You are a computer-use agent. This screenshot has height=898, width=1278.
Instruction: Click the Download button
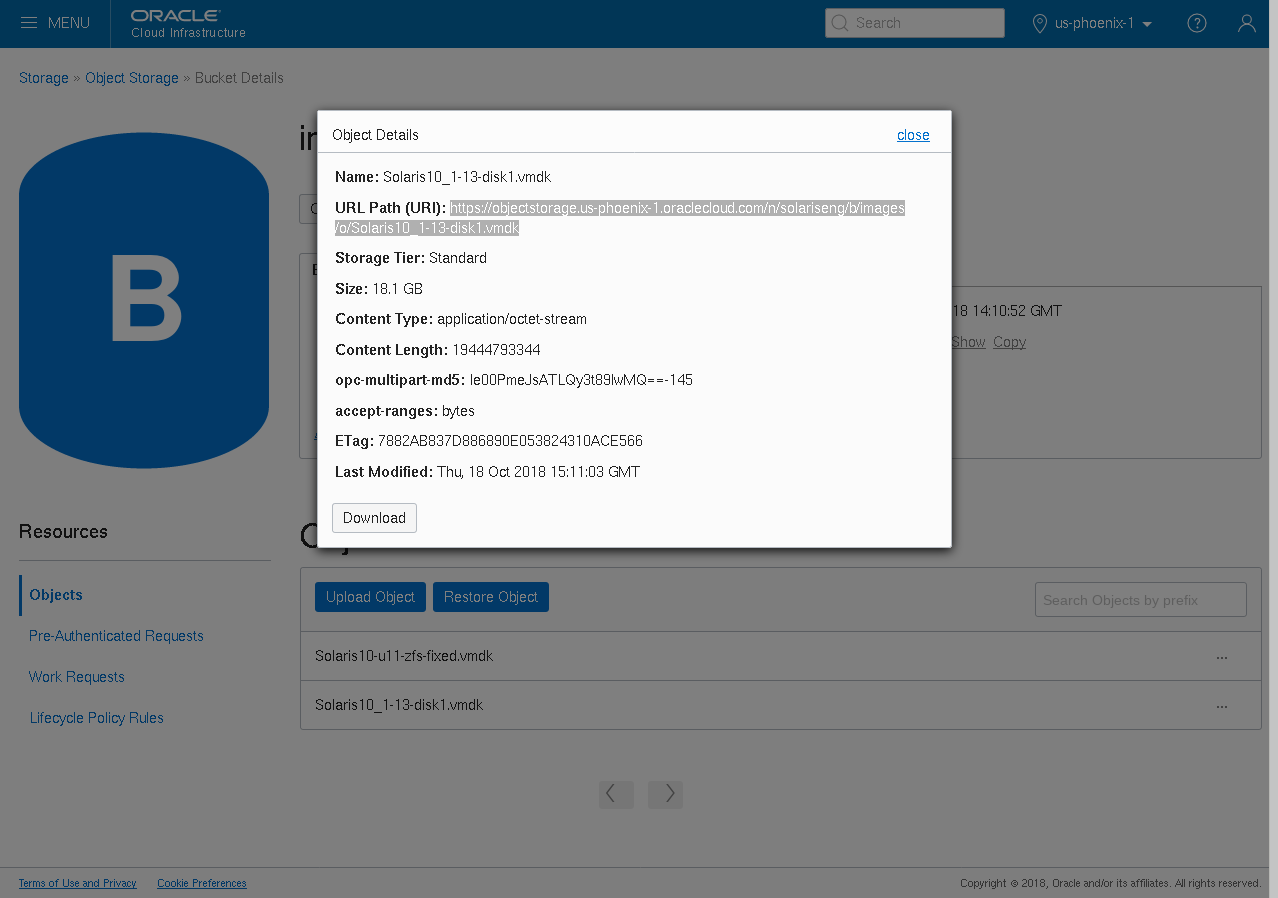click(x=374, y=518)
